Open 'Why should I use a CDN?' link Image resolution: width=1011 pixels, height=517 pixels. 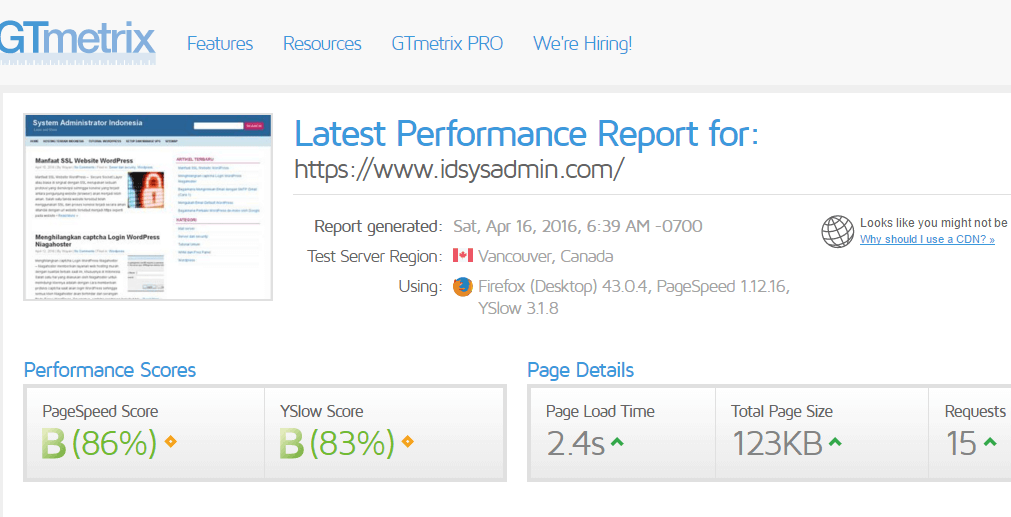click(x=927, y=240)
